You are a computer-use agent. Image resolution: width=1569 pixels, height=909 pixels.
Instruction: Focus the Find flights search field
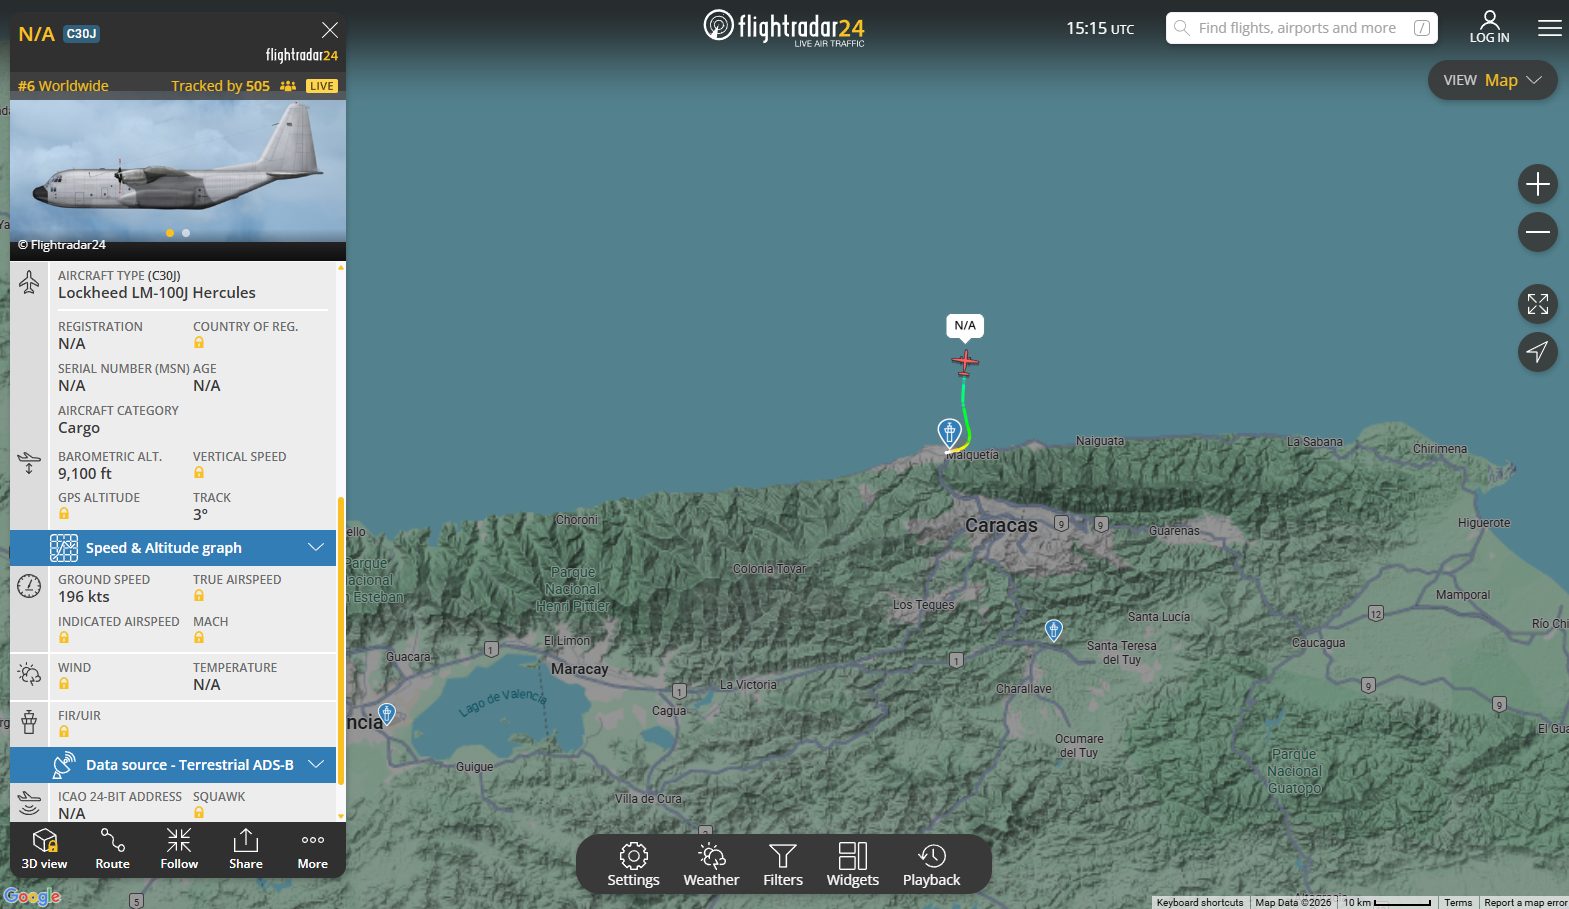[1297, 28]
